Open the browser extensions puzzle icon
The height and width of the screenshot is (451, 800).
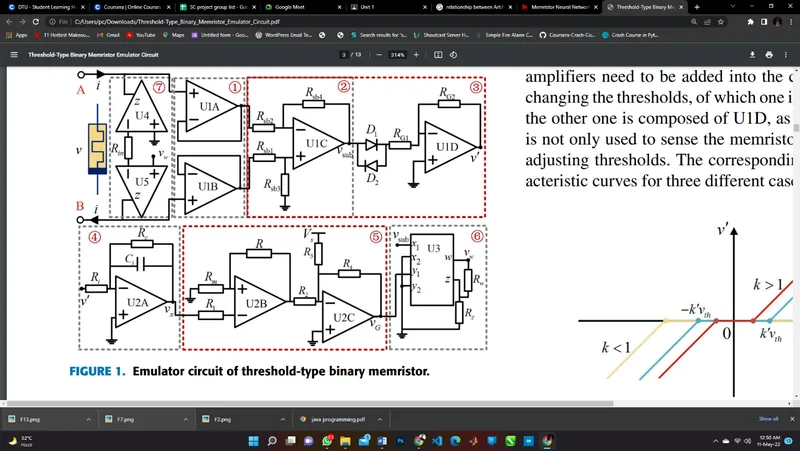pos(751,22)
